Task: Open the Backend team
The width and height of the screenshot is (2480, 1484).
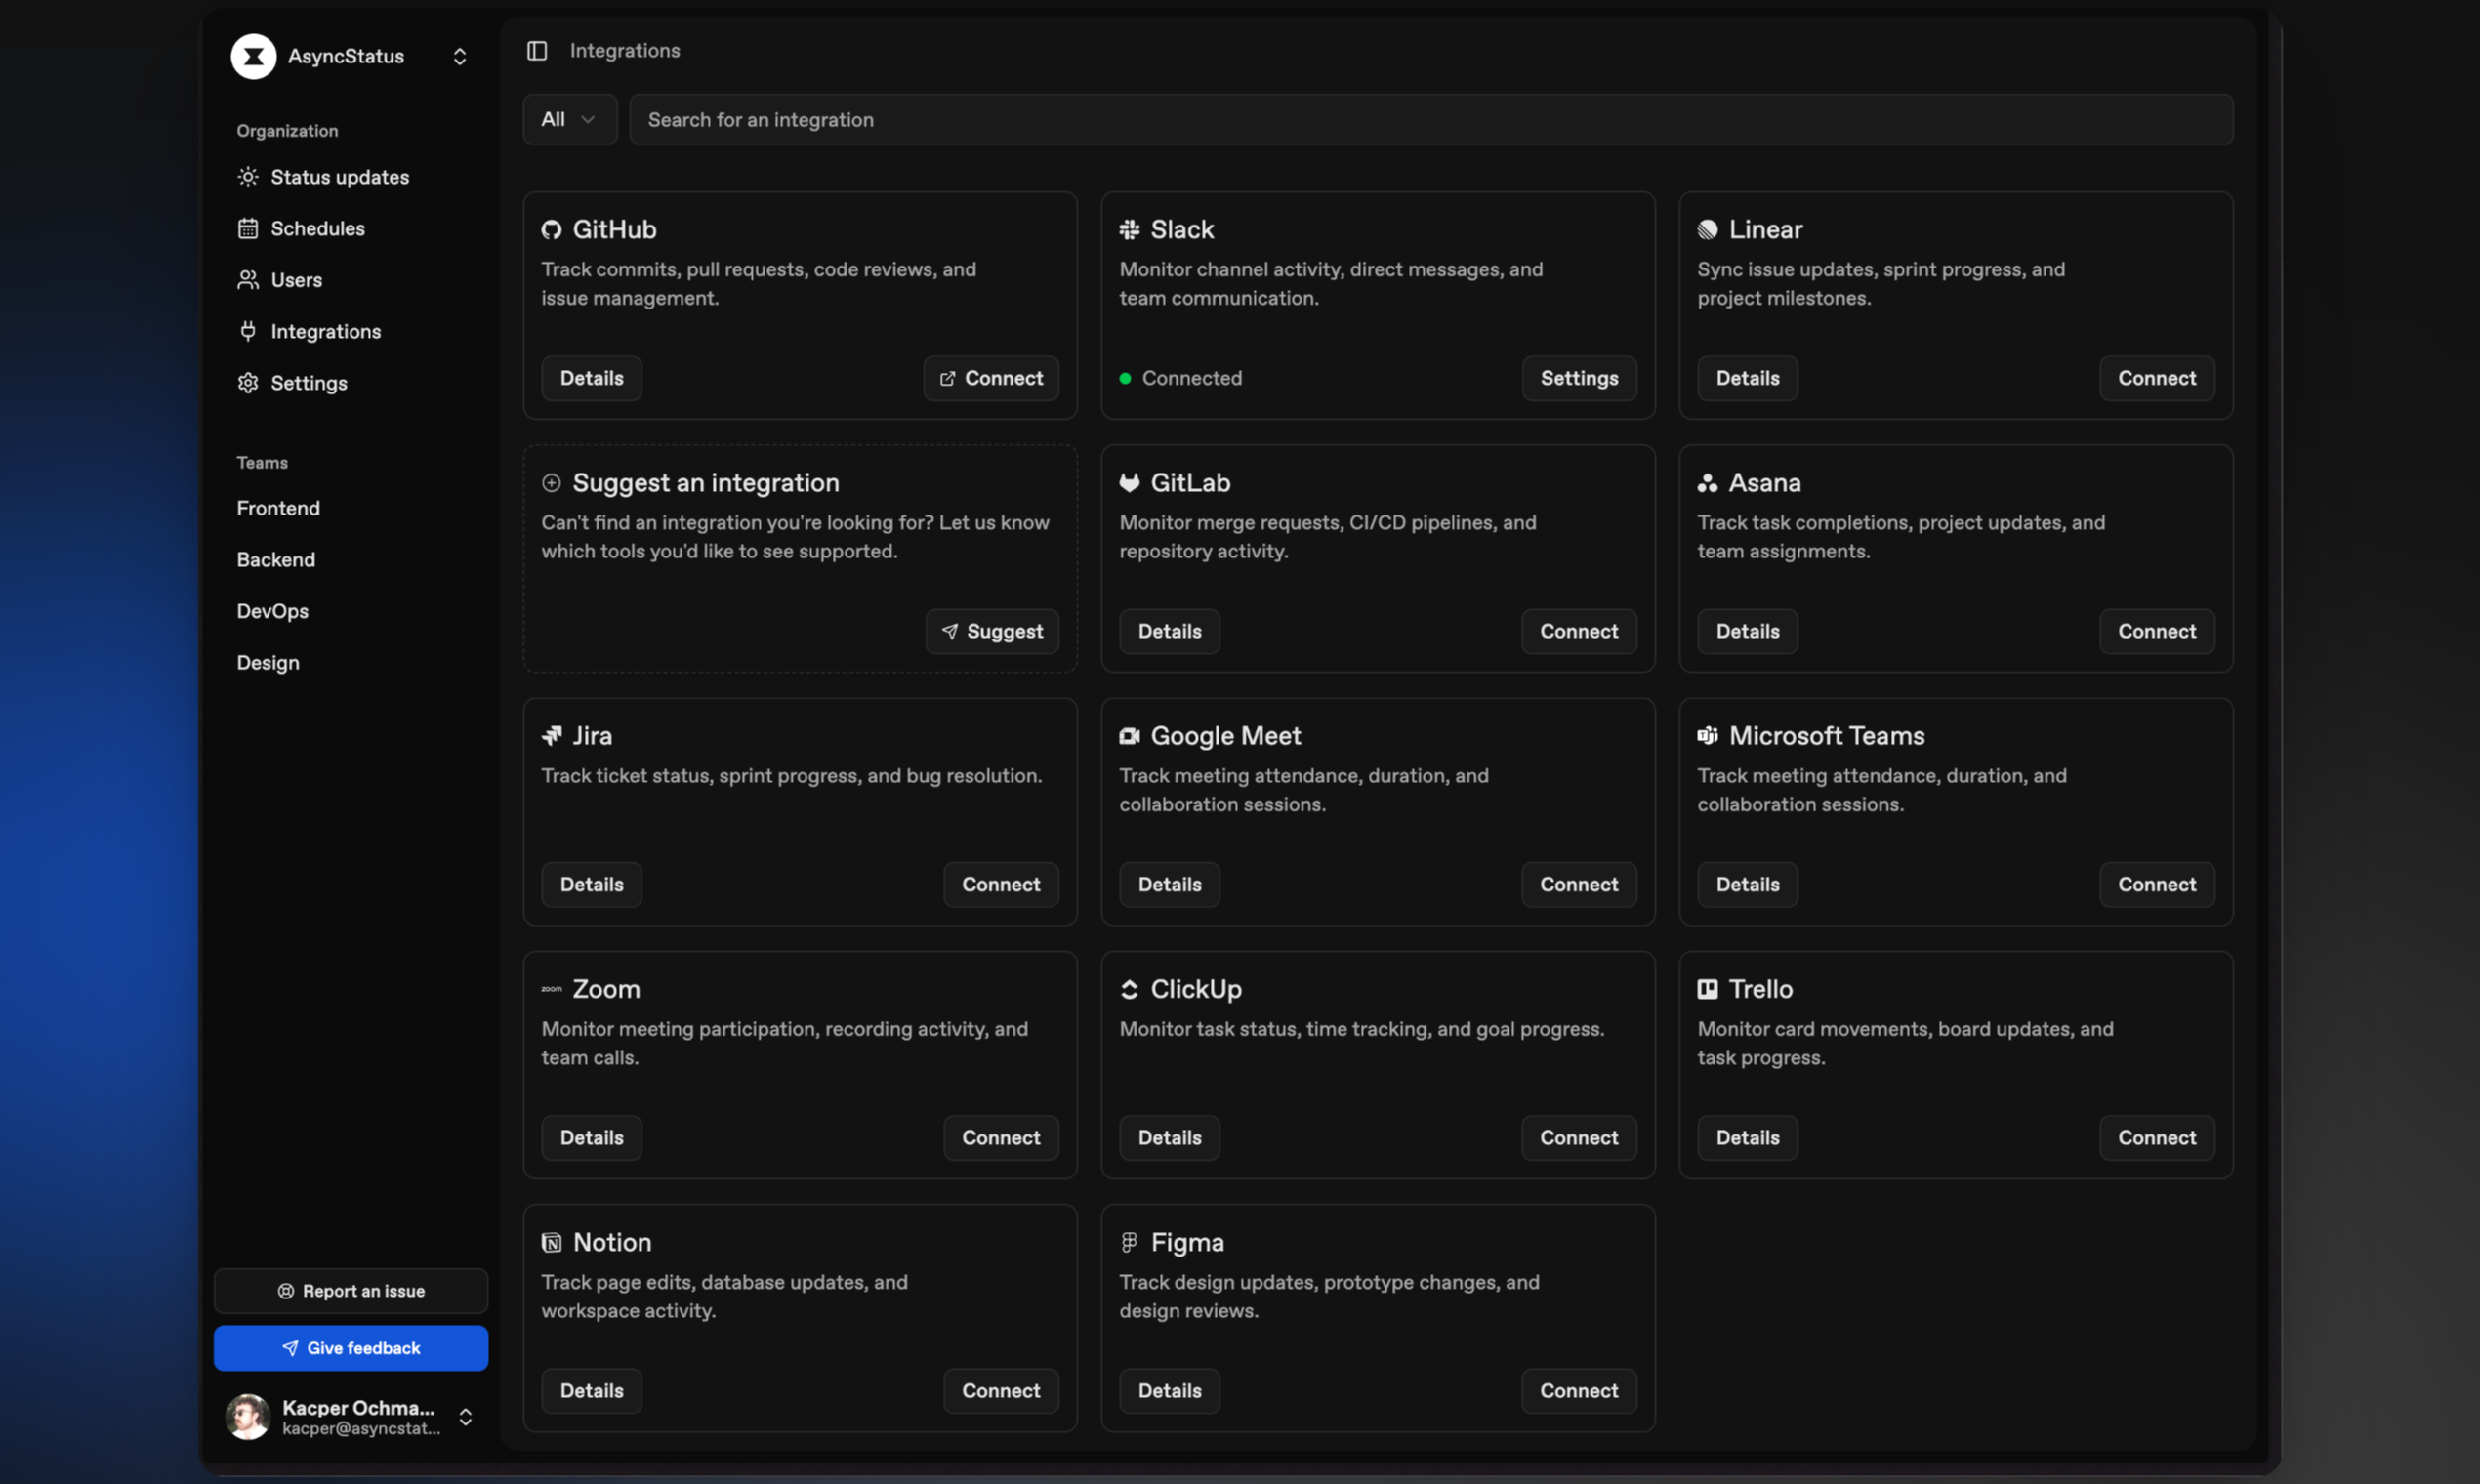Action: (276, 560)
